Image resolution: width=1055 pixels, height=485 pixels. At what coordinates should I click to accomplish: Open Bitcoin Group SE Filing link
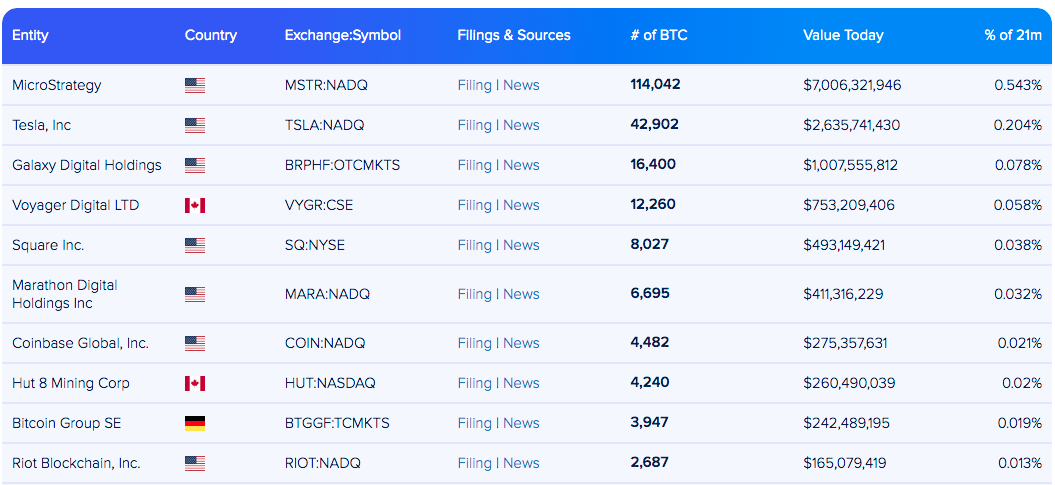tap(474, 423)
